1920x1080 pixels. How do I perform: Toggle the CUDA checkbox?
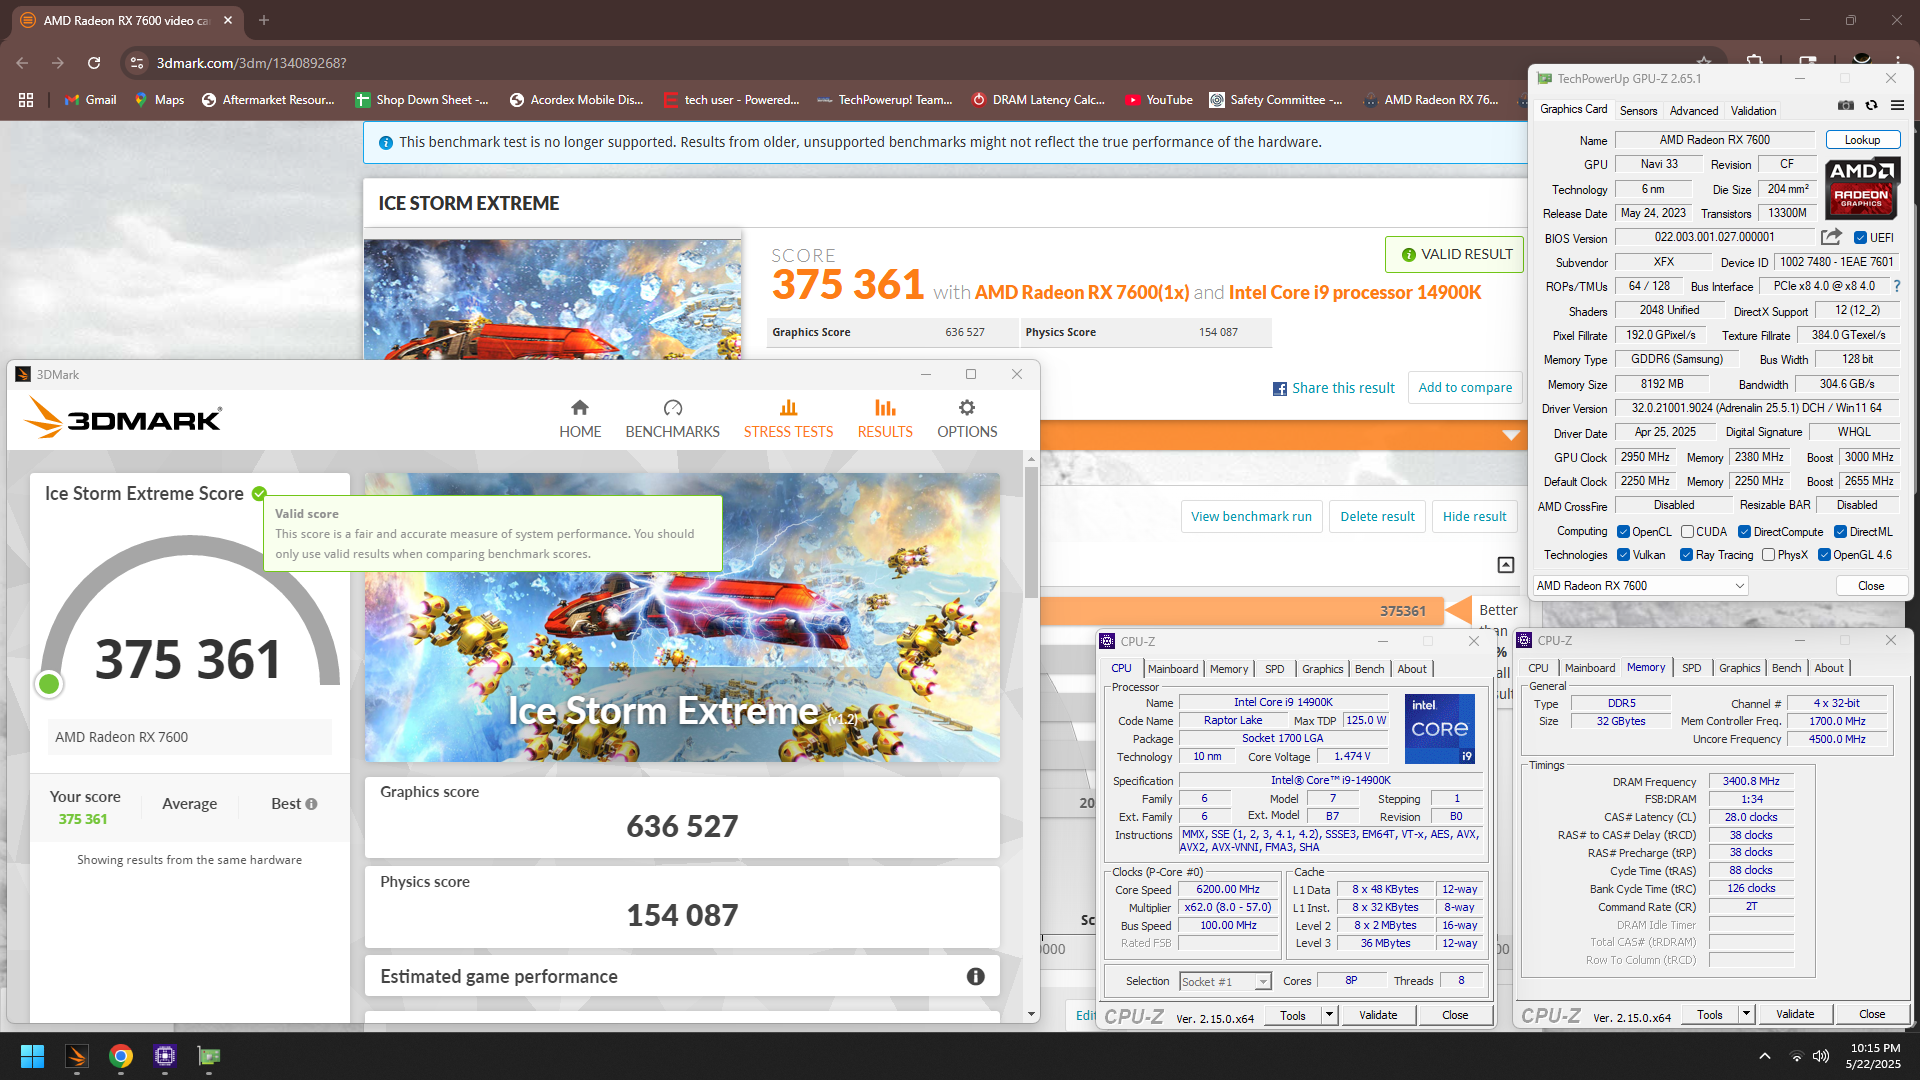(x=1687, y=532)
